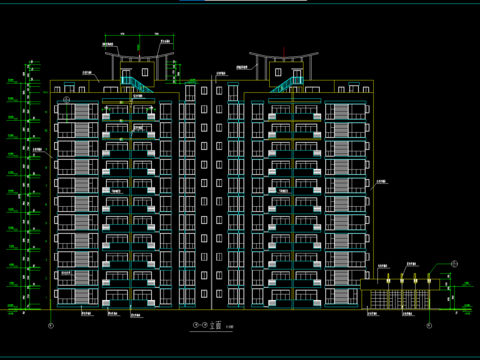This screenshot has height=360, width=480.
Task: Click the curved canopy of the left roof tower
Action: 139,56
